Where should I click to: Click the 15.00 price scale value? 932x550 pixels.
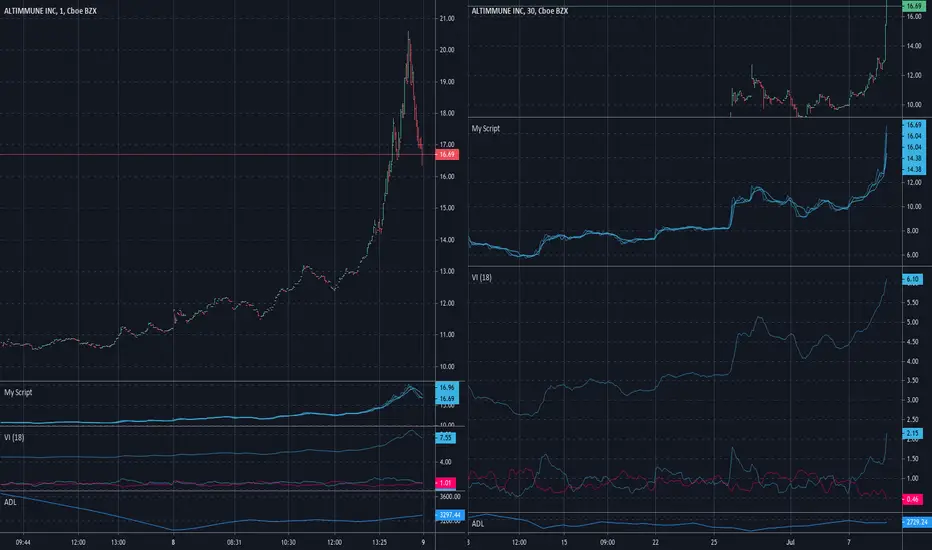pyautogui.click(x=447, y=208)
